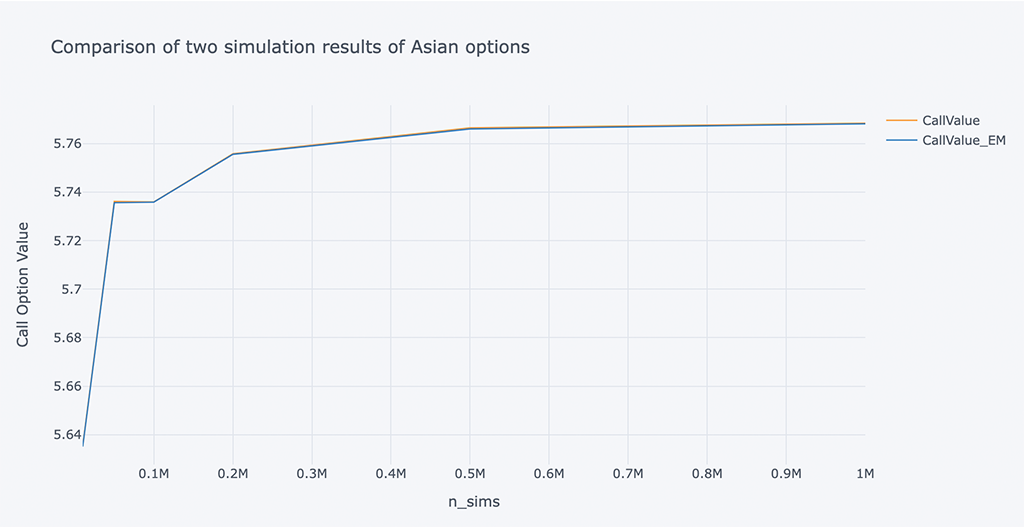Click the line's data point at 0.1M
1024x527 pixels.
154,202
